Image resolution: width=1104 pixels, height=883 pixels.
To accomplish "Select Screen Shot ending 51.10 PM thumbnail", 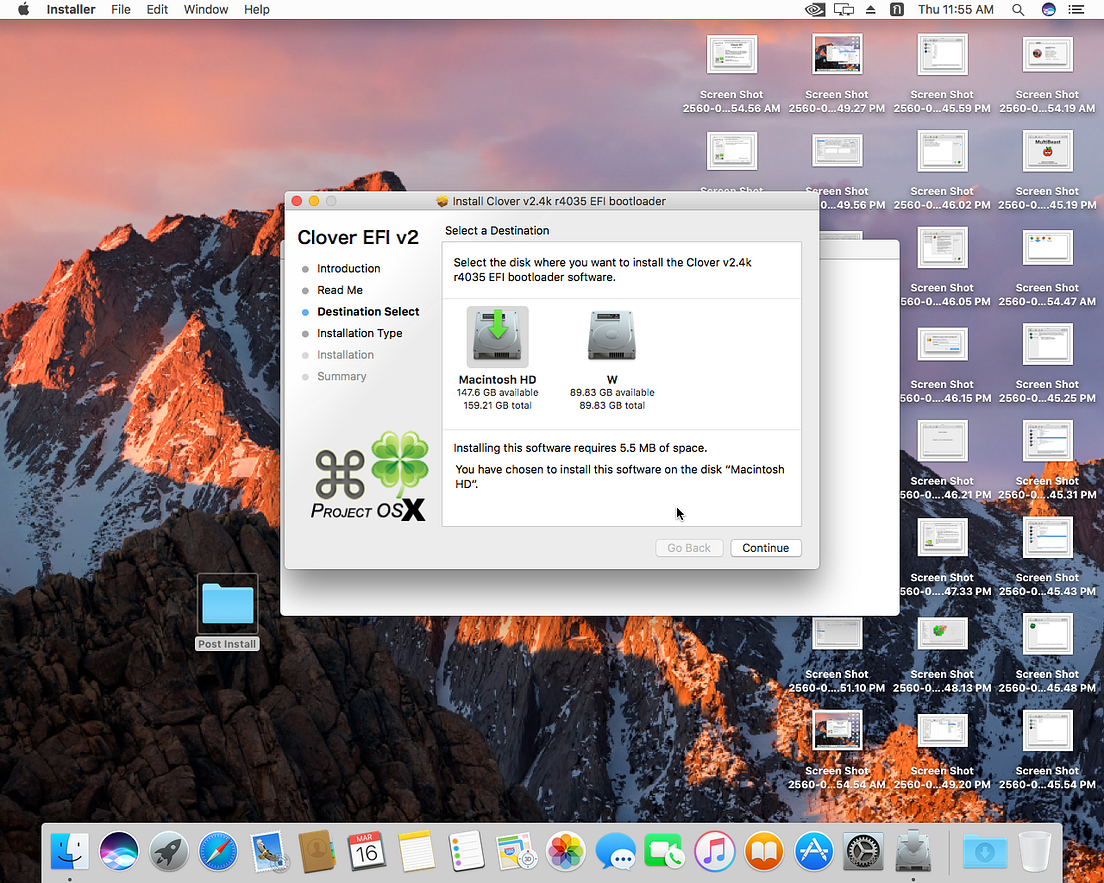I will point(837,633).
